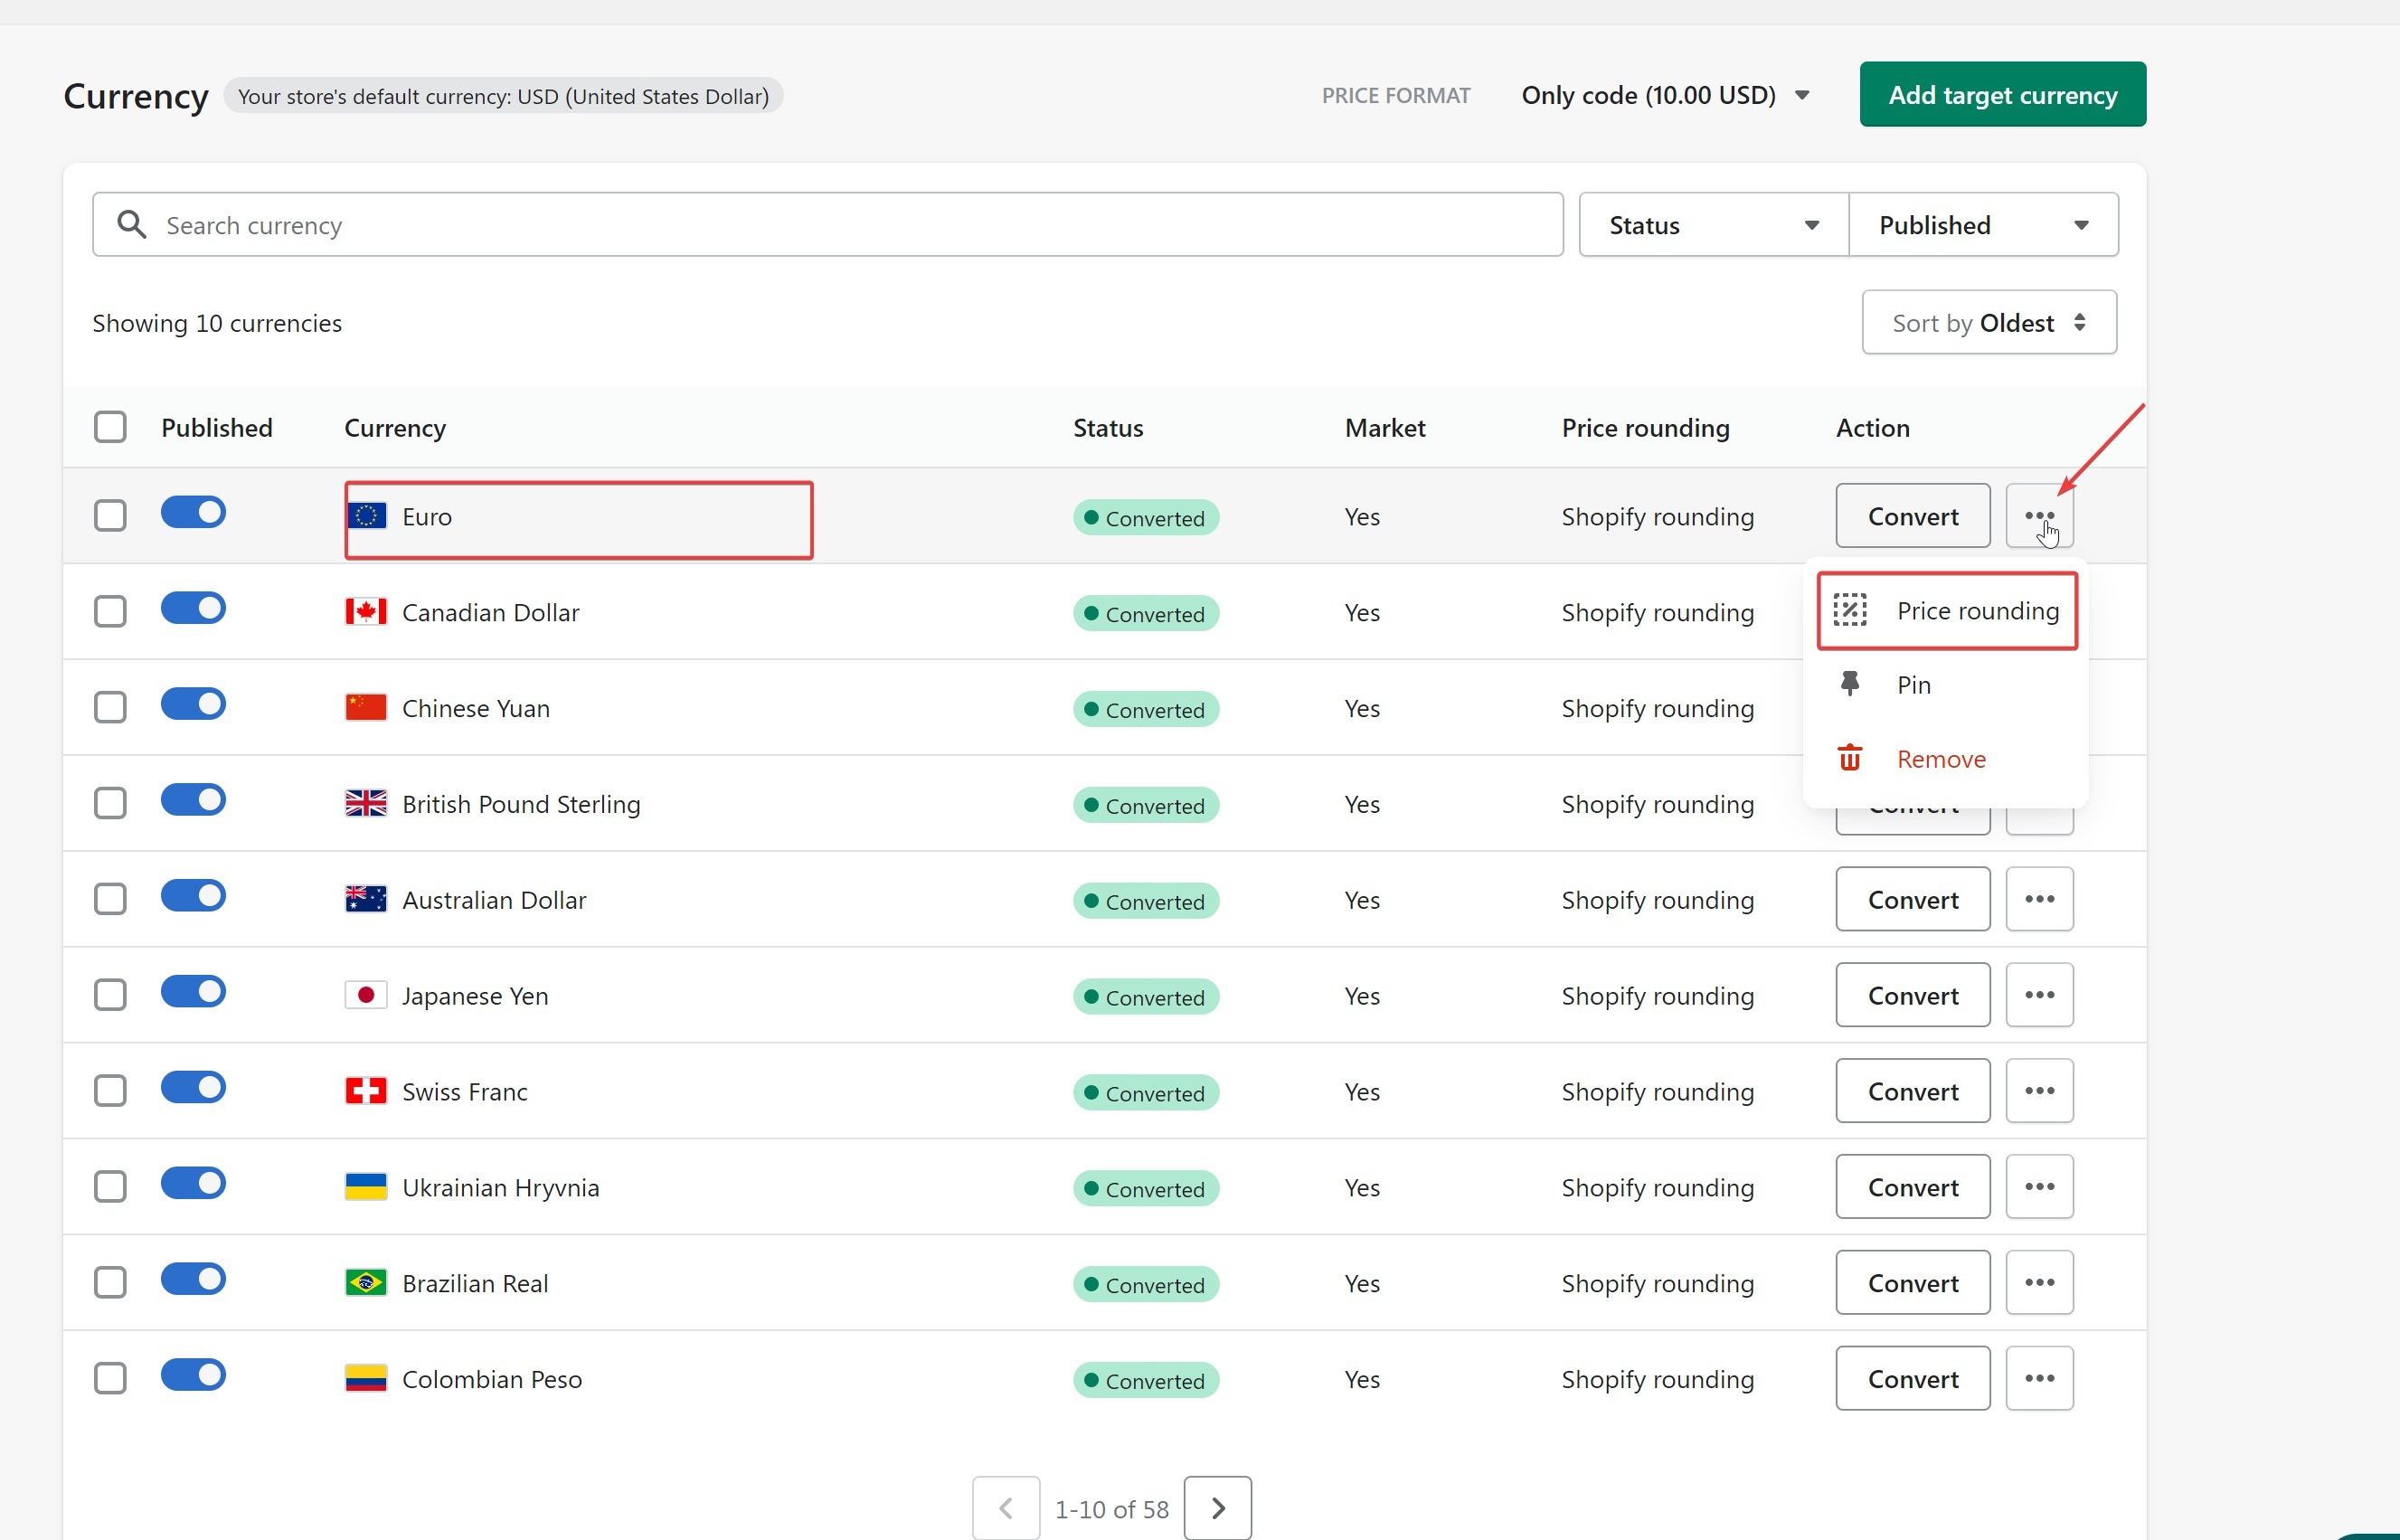Toggle Brazilian Real published switch
The width and height of the screenshot is (2400, 1540).
193,1279
